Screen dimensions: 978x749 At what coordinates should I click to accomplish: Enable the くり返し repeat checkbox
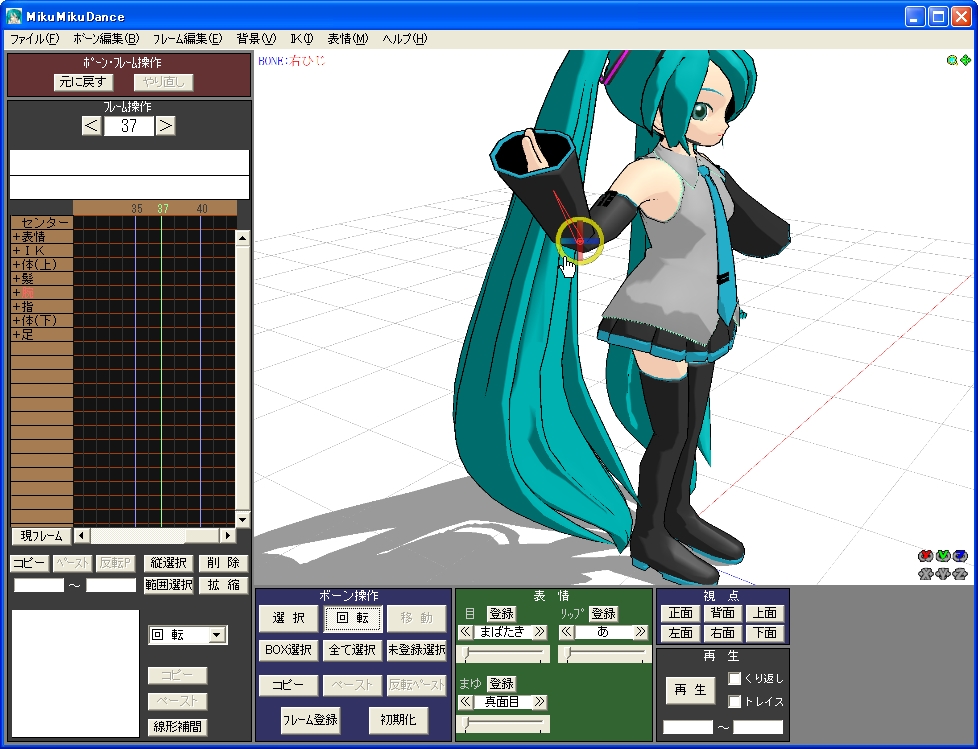click(735, 678)
